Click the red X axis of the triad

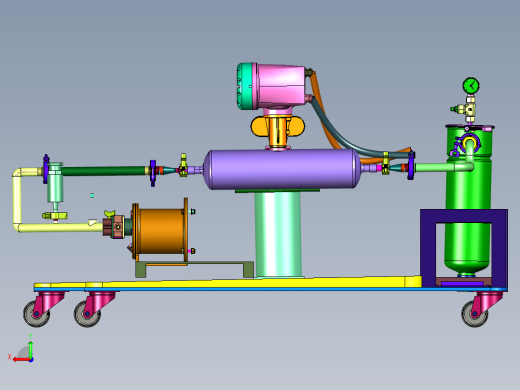[21, 360]
